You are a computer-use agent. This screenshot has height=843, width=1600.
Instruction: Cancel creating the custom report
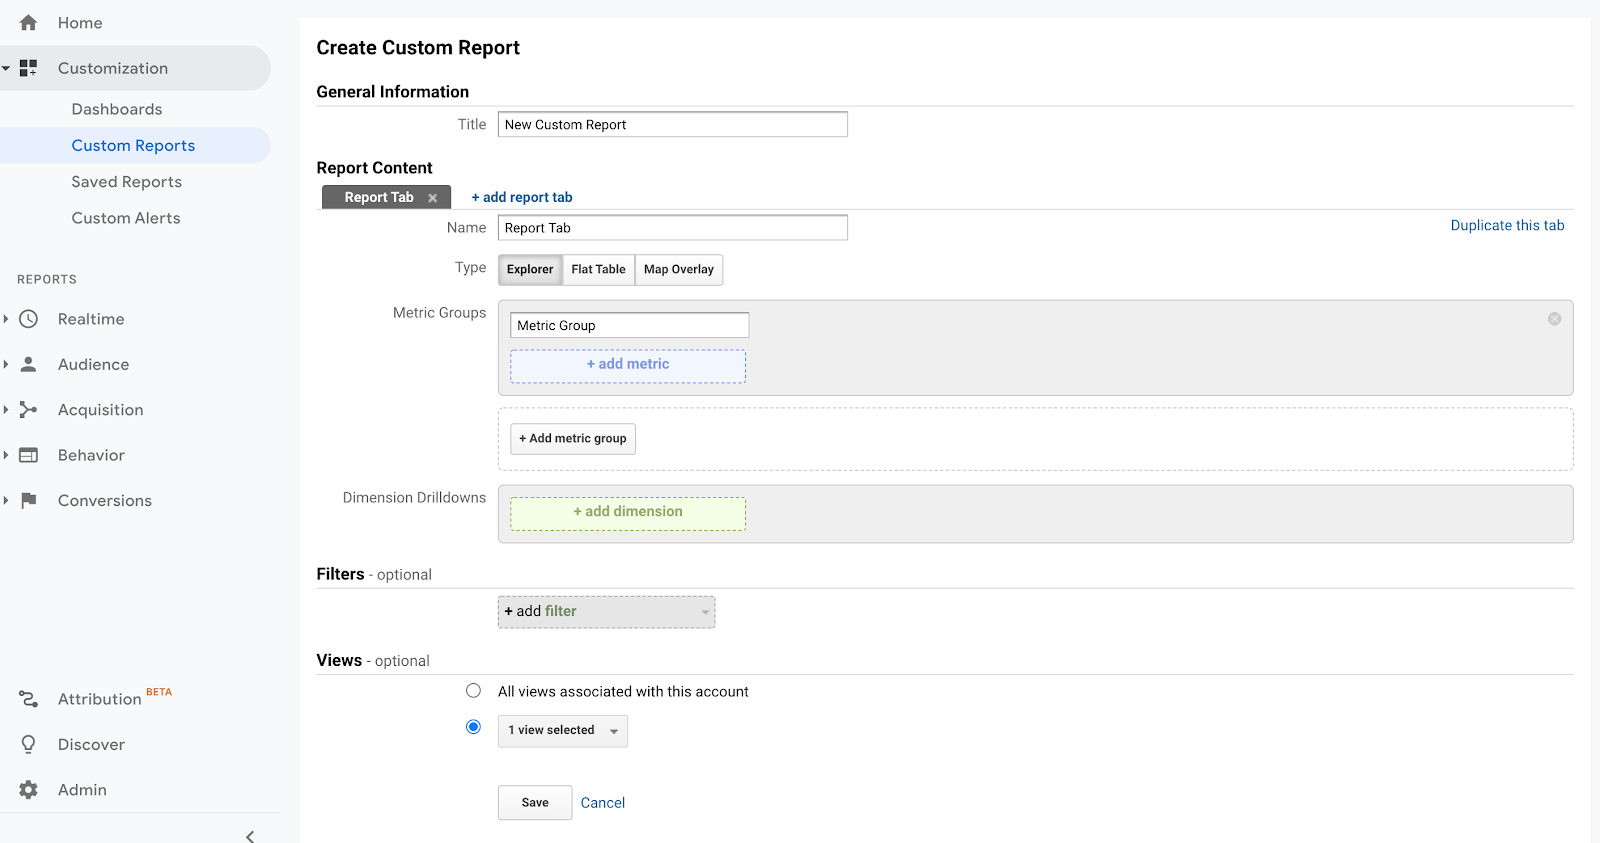click(x=603, y=803)
